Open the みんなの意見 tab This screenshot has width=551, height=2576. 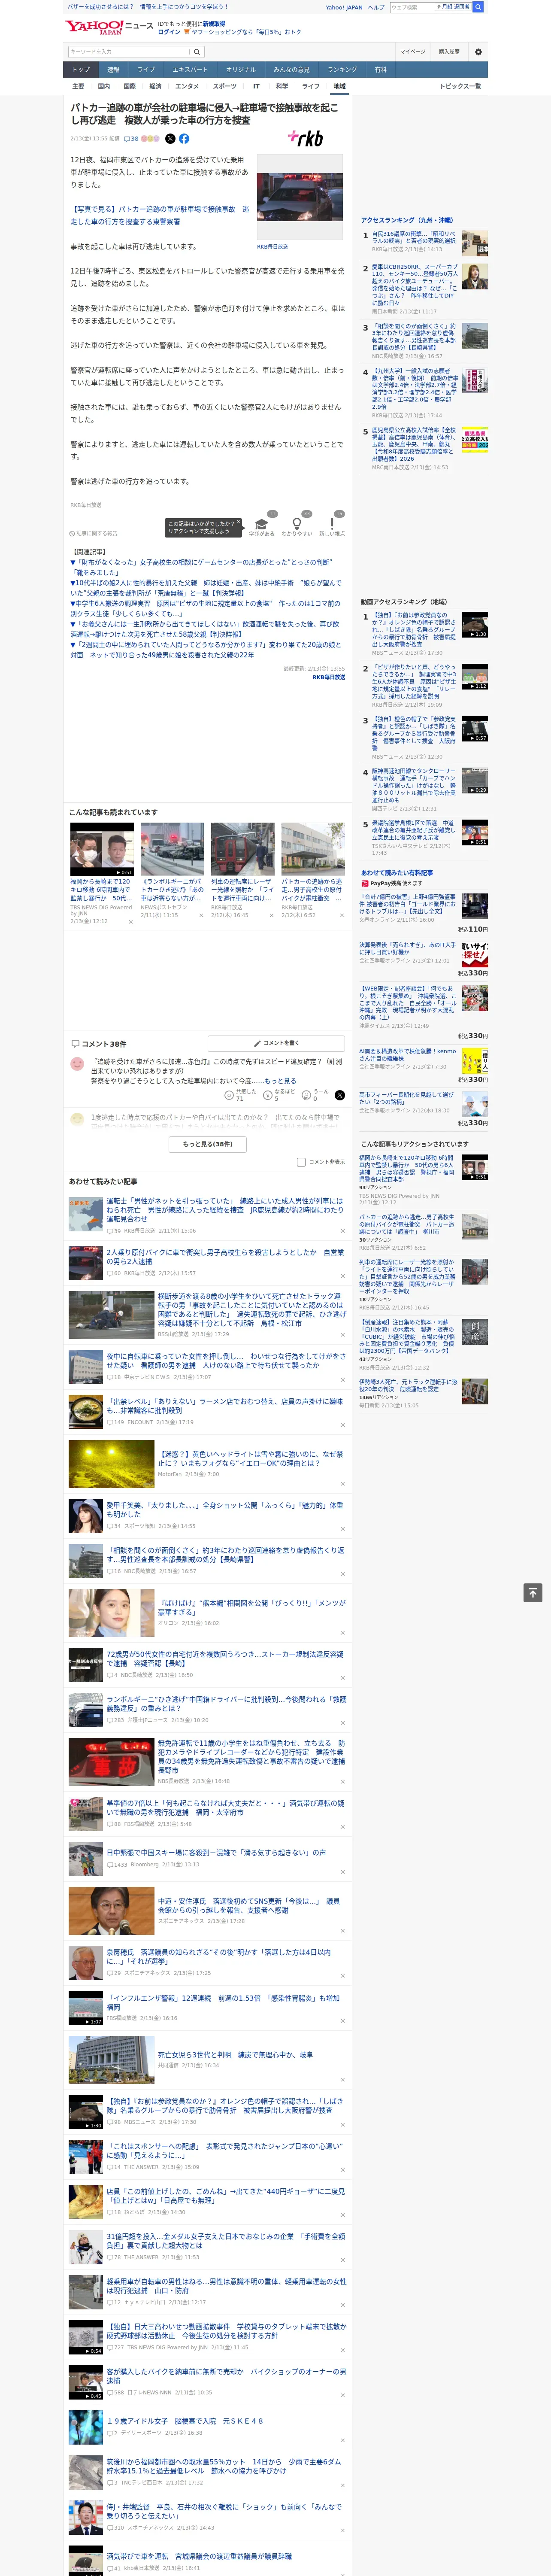[292, 69]
